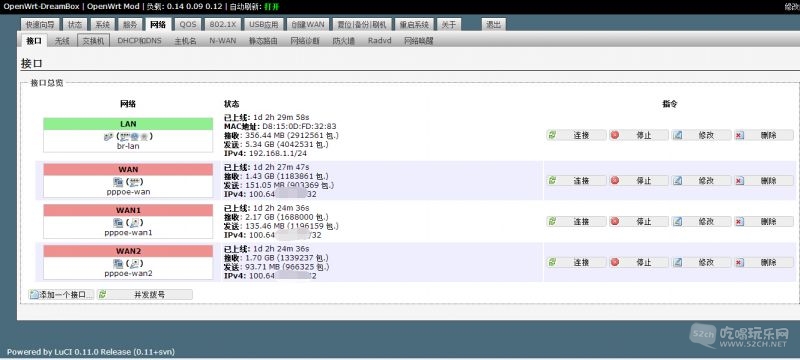This screenshot has width=800, height=360.
Task: Click the red stop icon in LAN row
Action: [615, 135]
